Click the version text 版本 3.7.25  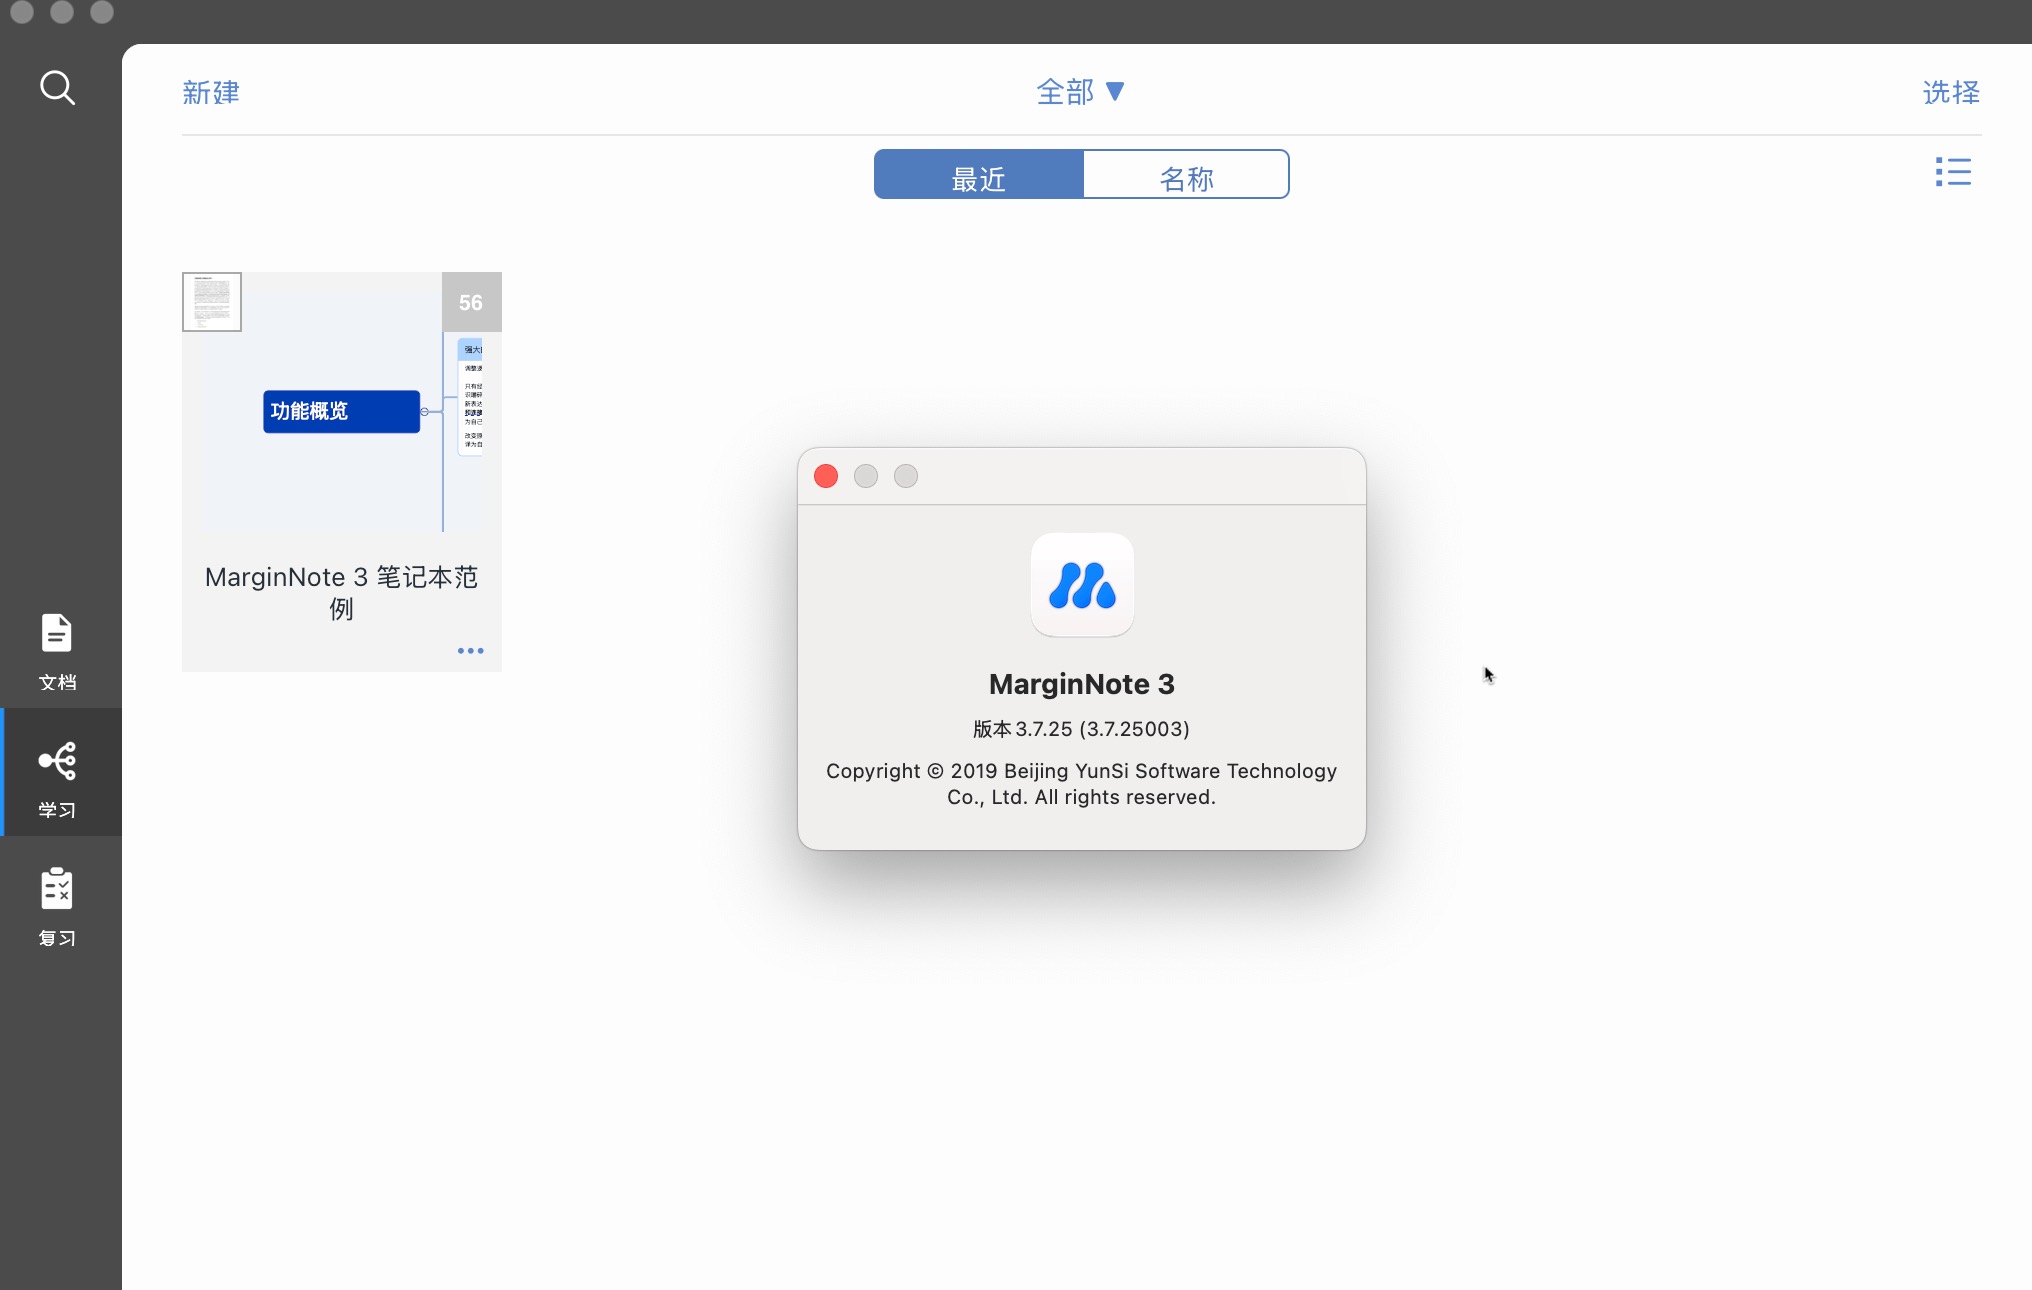pos(1082,729)
